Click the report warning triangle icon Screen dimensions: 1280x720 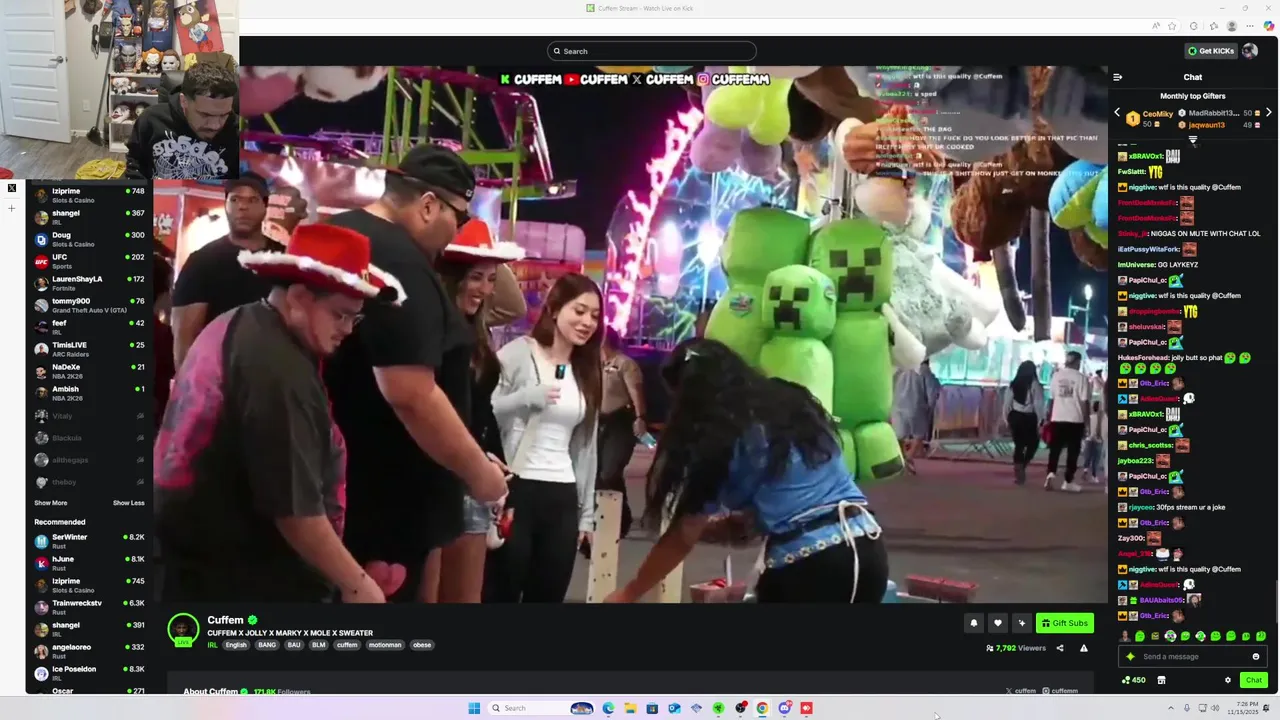tap(1084, 648)
